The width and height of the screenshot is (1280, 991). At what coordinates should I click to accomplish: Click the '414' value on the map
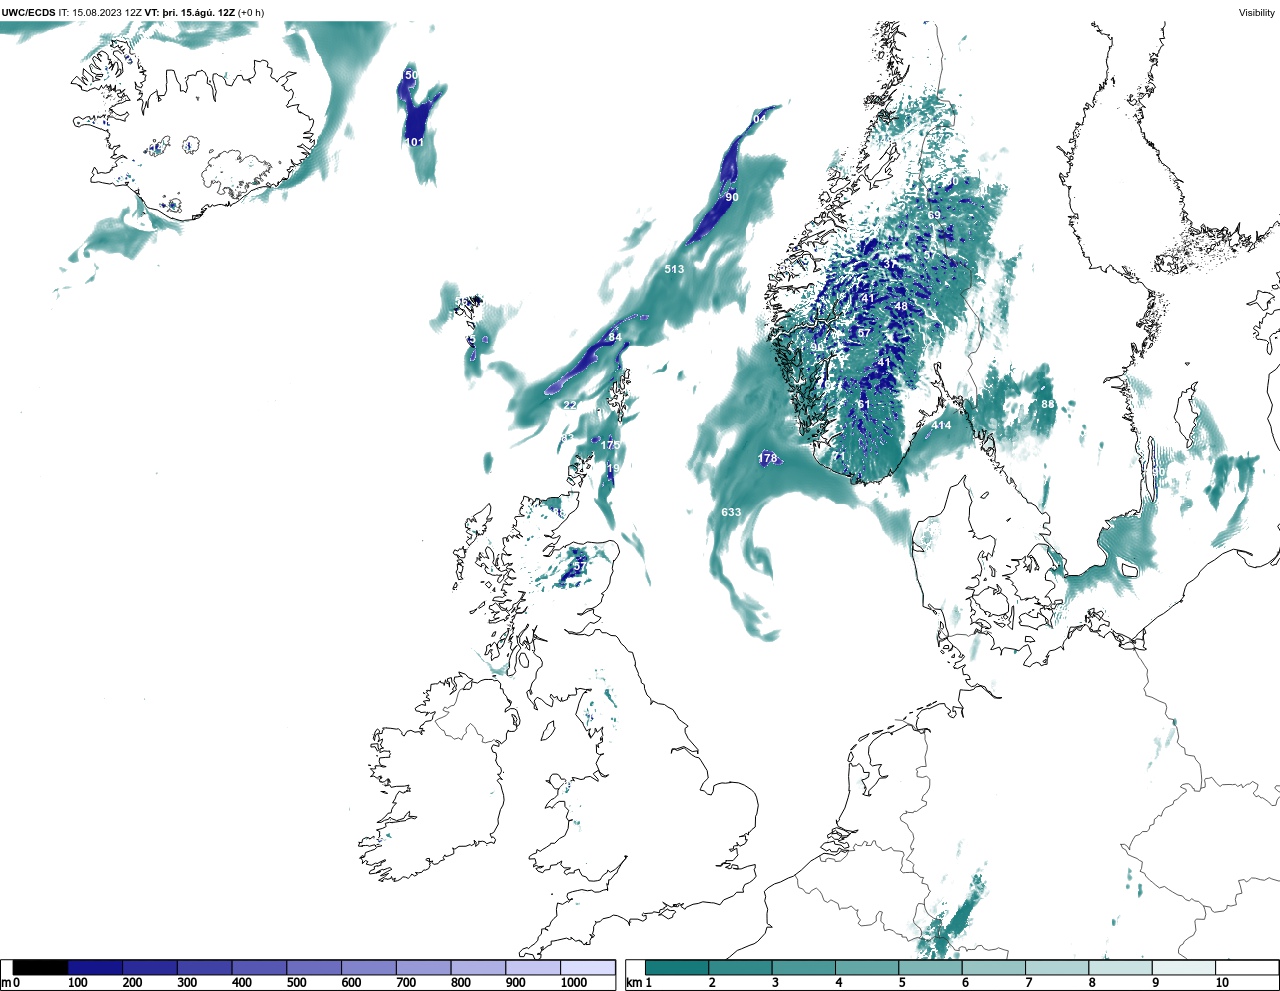coord(941,426)
